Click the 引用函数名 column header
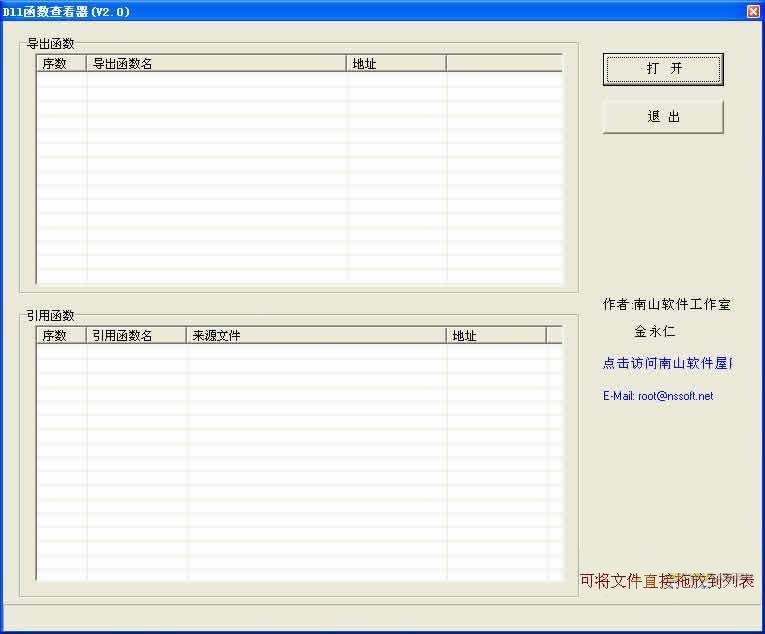The height and width of the screenshot is (634, 765). click(137, 335)
